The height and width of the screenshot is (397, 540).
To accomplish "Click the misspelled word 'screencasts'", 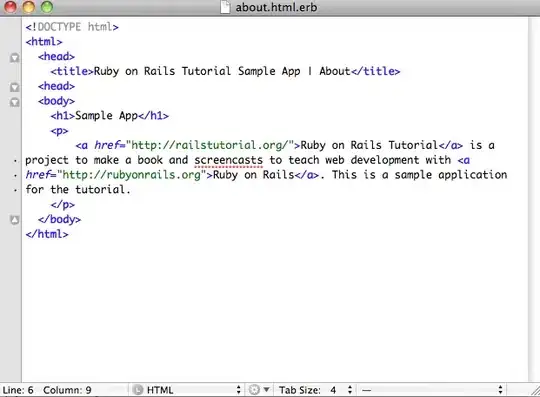I will (x=228, y=160).
